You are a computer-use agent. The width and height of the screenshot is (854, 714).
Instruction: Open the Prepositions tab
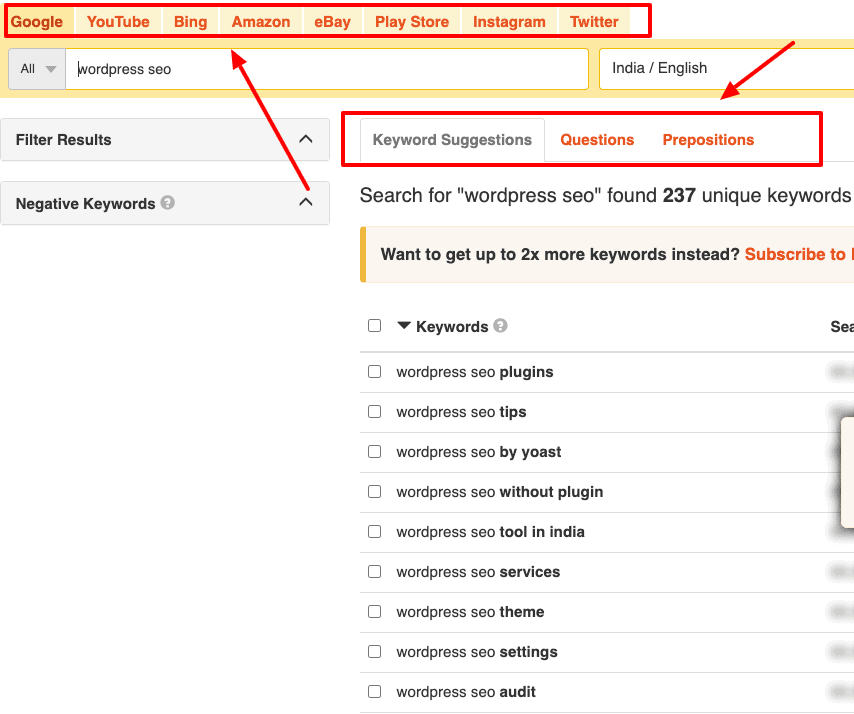[708, 140]
